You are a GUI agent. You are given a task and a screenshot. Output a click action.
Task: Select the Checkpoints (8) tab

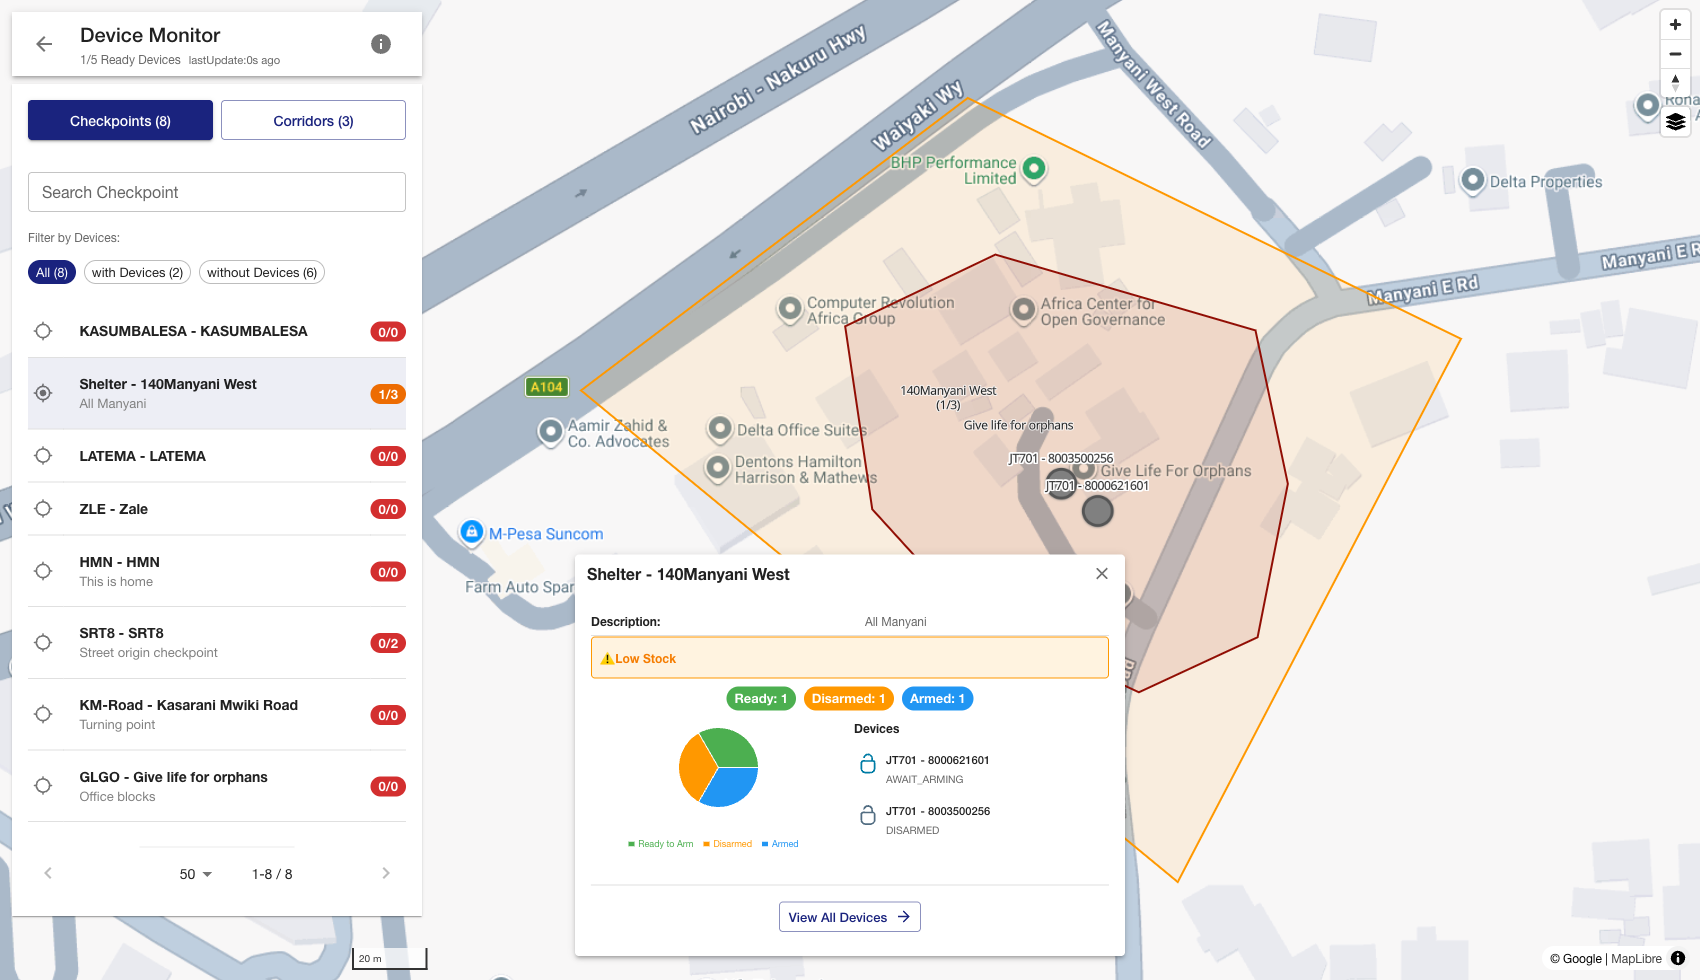point(120,121)
